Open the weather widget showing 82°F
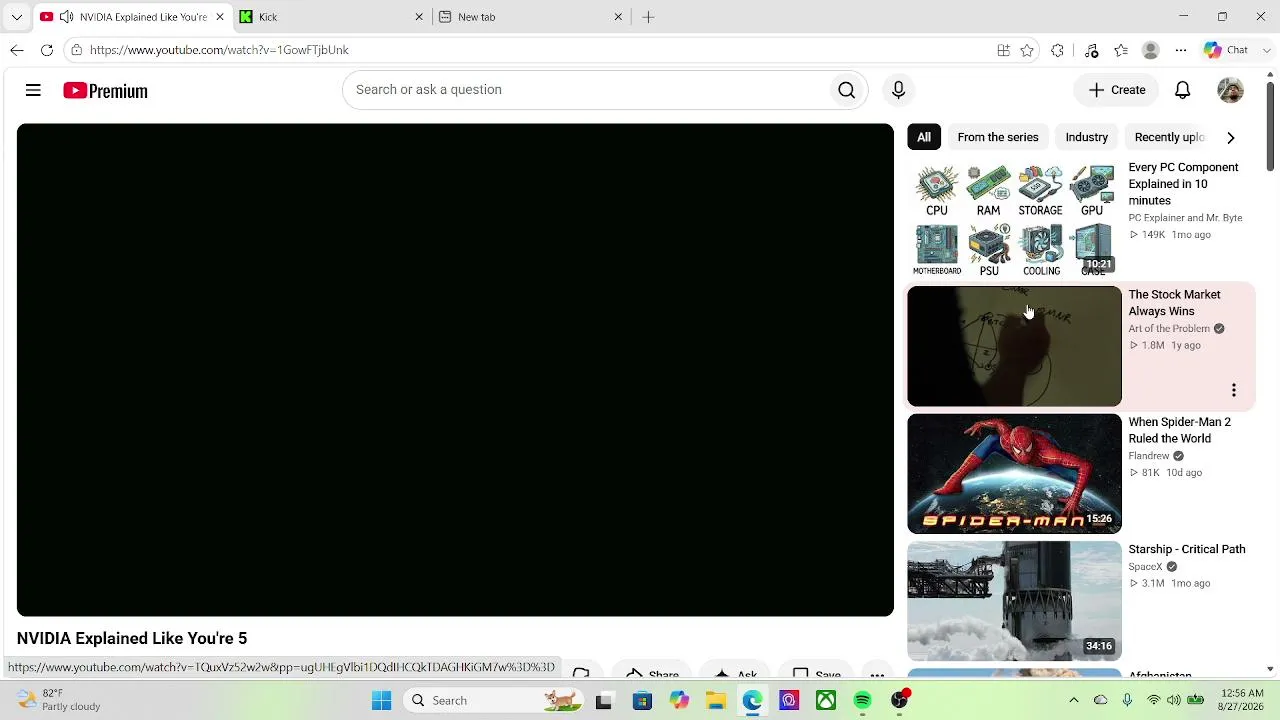The image size is (1280, 720). click(x=58, y=700)
